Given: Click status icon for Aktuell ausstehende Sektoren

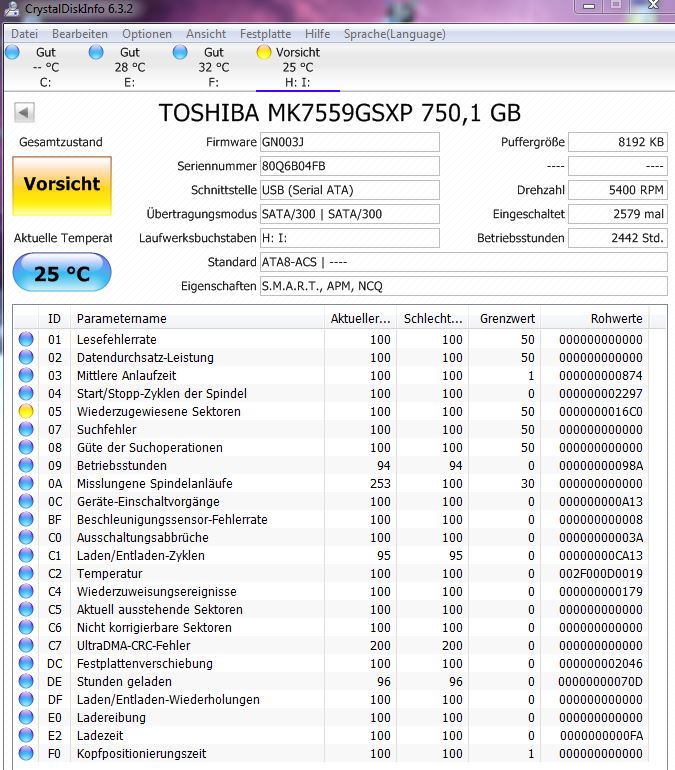Looking at the screenshot, I should point(26,609).
